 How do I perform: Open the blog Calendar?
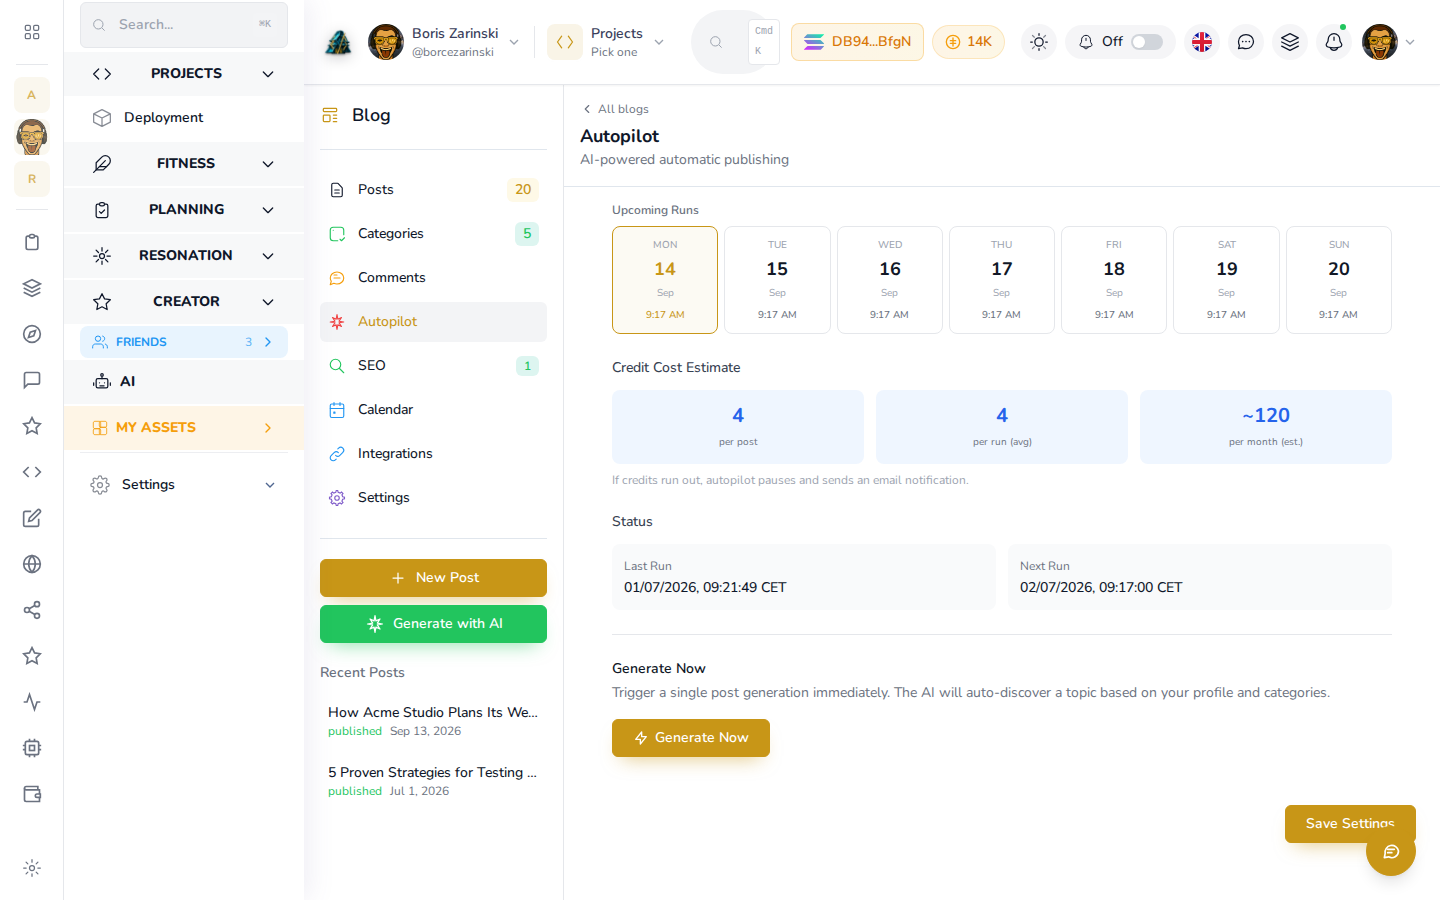tap(433, 410)
